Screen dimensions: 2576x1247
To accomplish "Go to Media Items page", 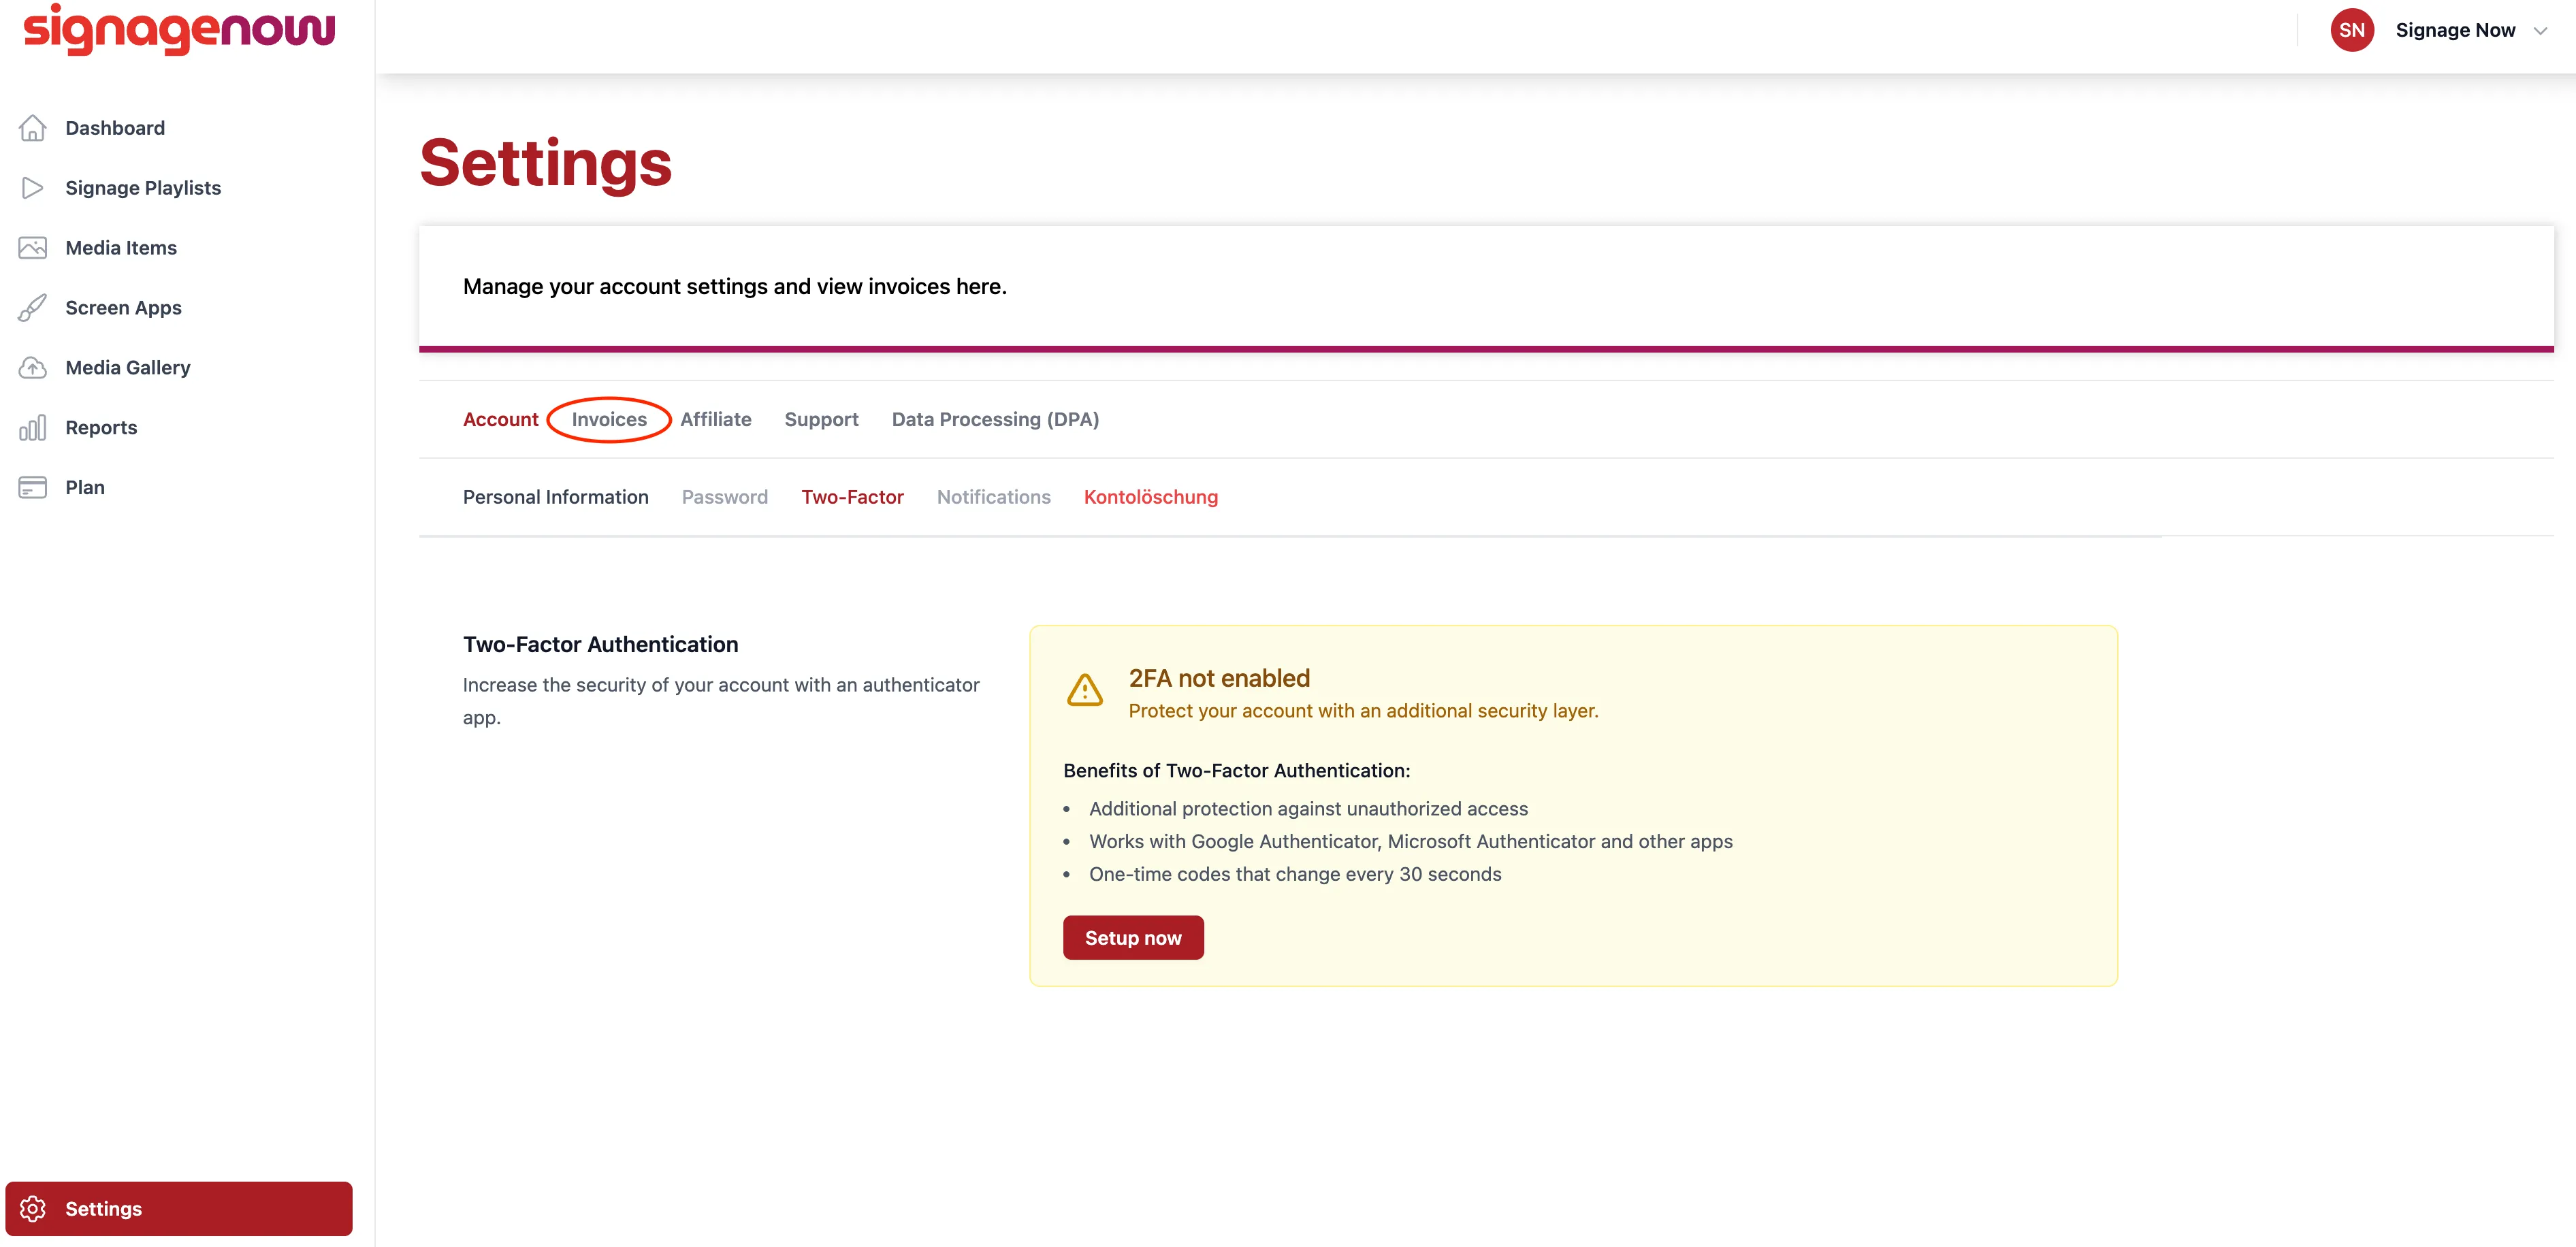I will [x=121, y=248].
